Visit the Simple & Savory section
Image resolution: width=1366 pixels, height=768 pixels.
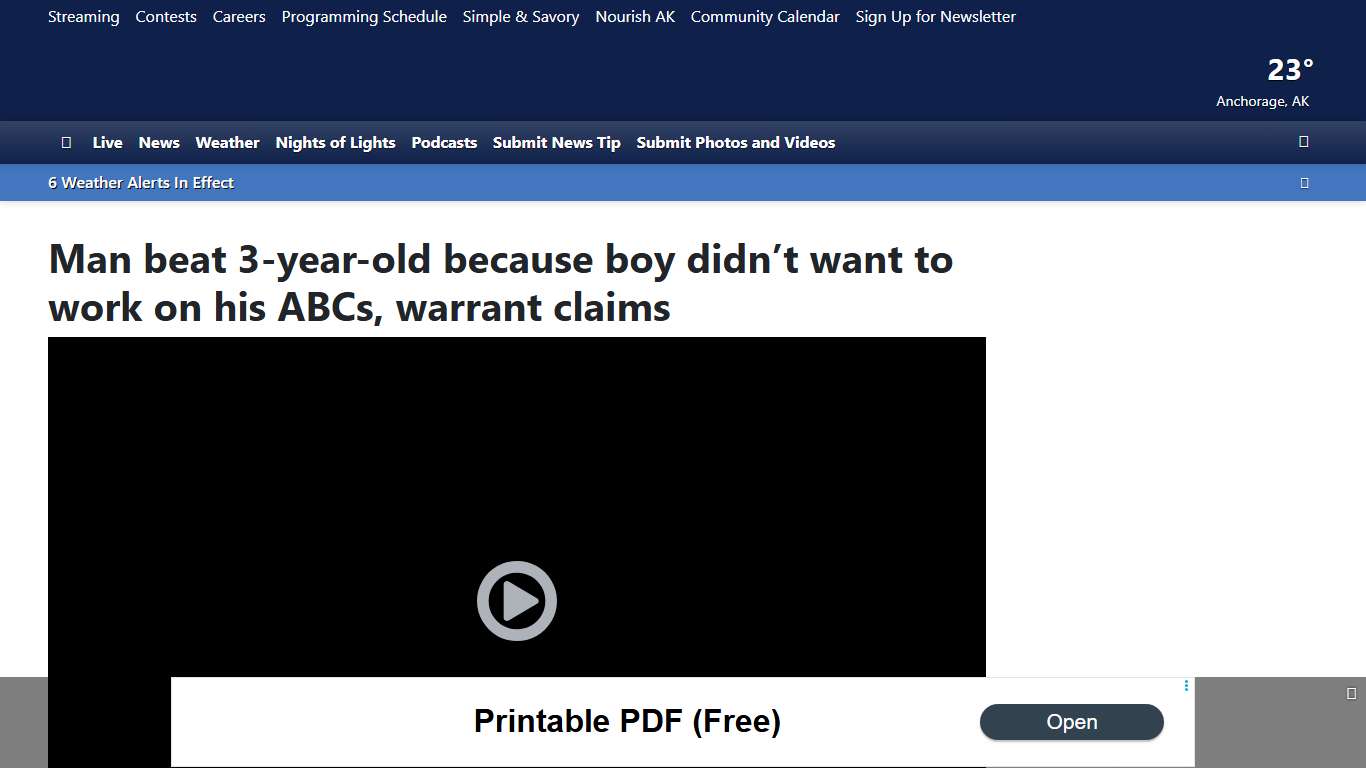[521, 17]
